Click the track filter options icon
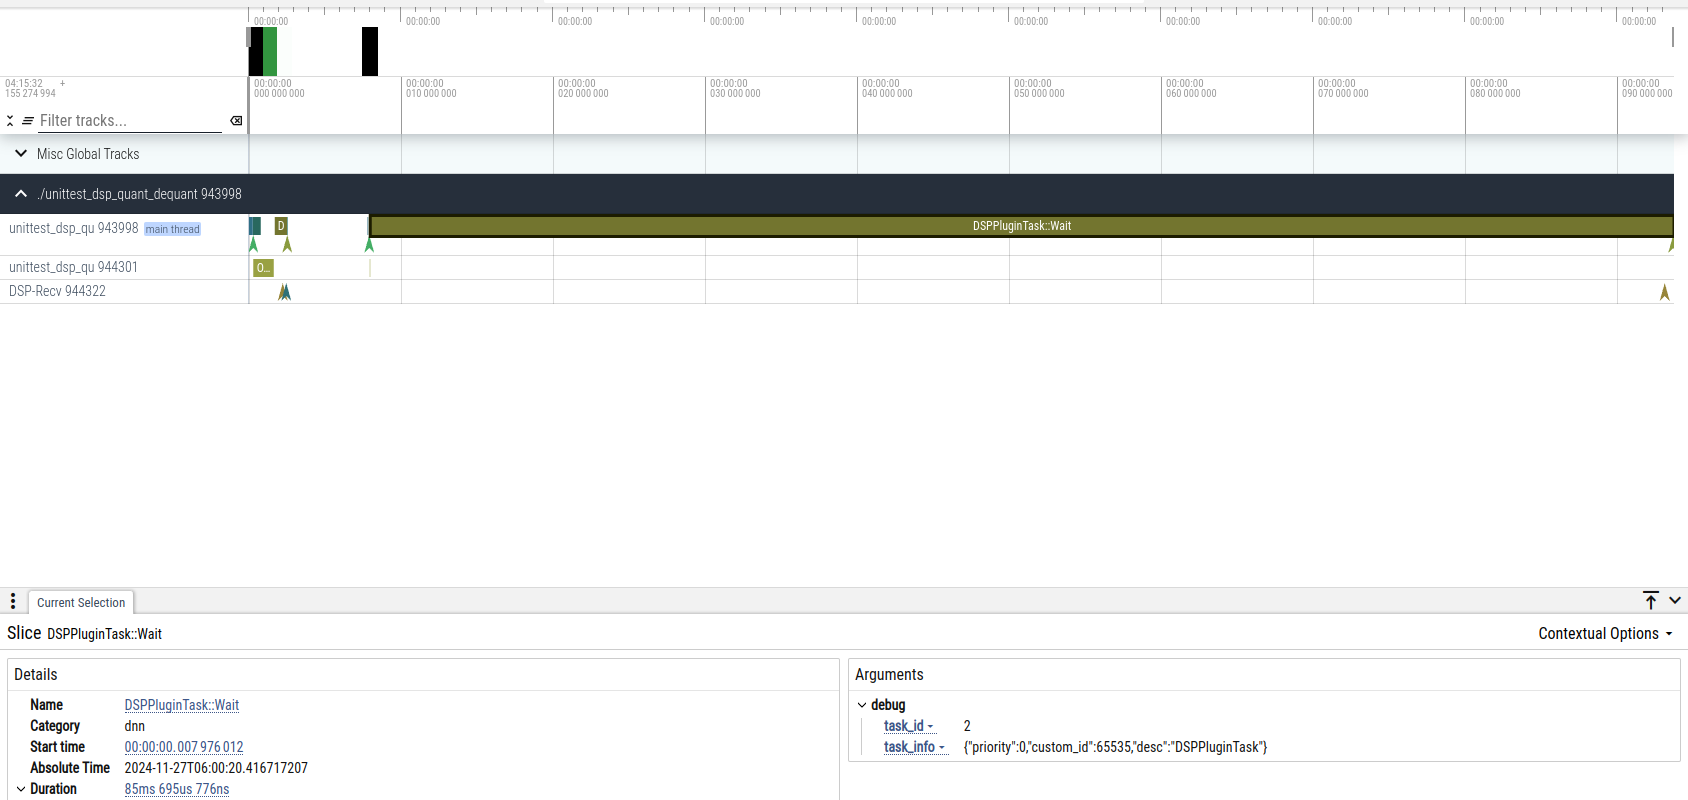Image resolution: width=1688 pixels, height=800 pixels. pos(28,121)
